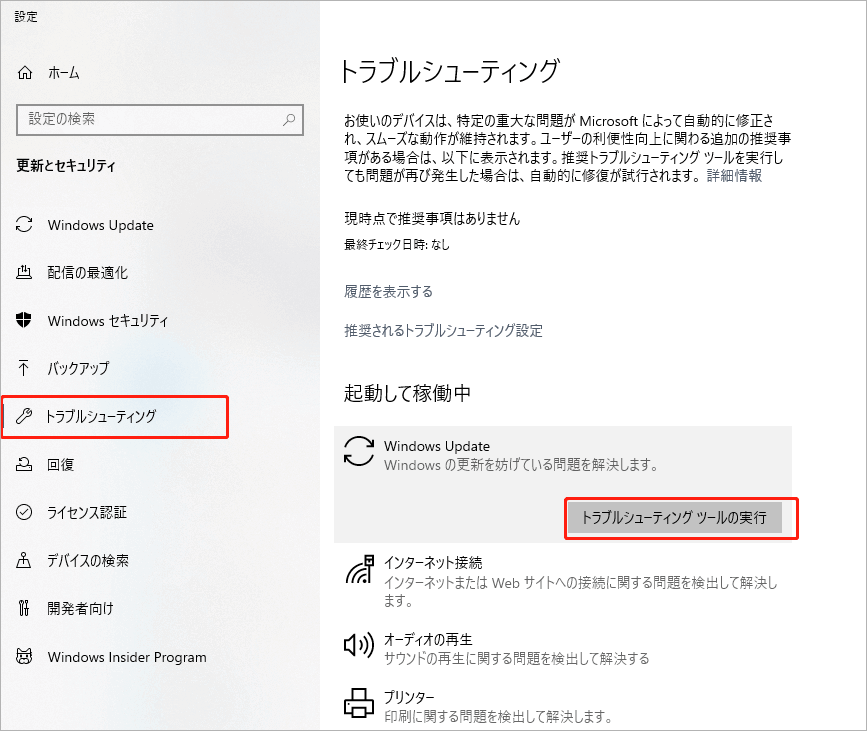
Task: Click the 現時点で推奨事項はありません text
Action: (x=432, y=219)
